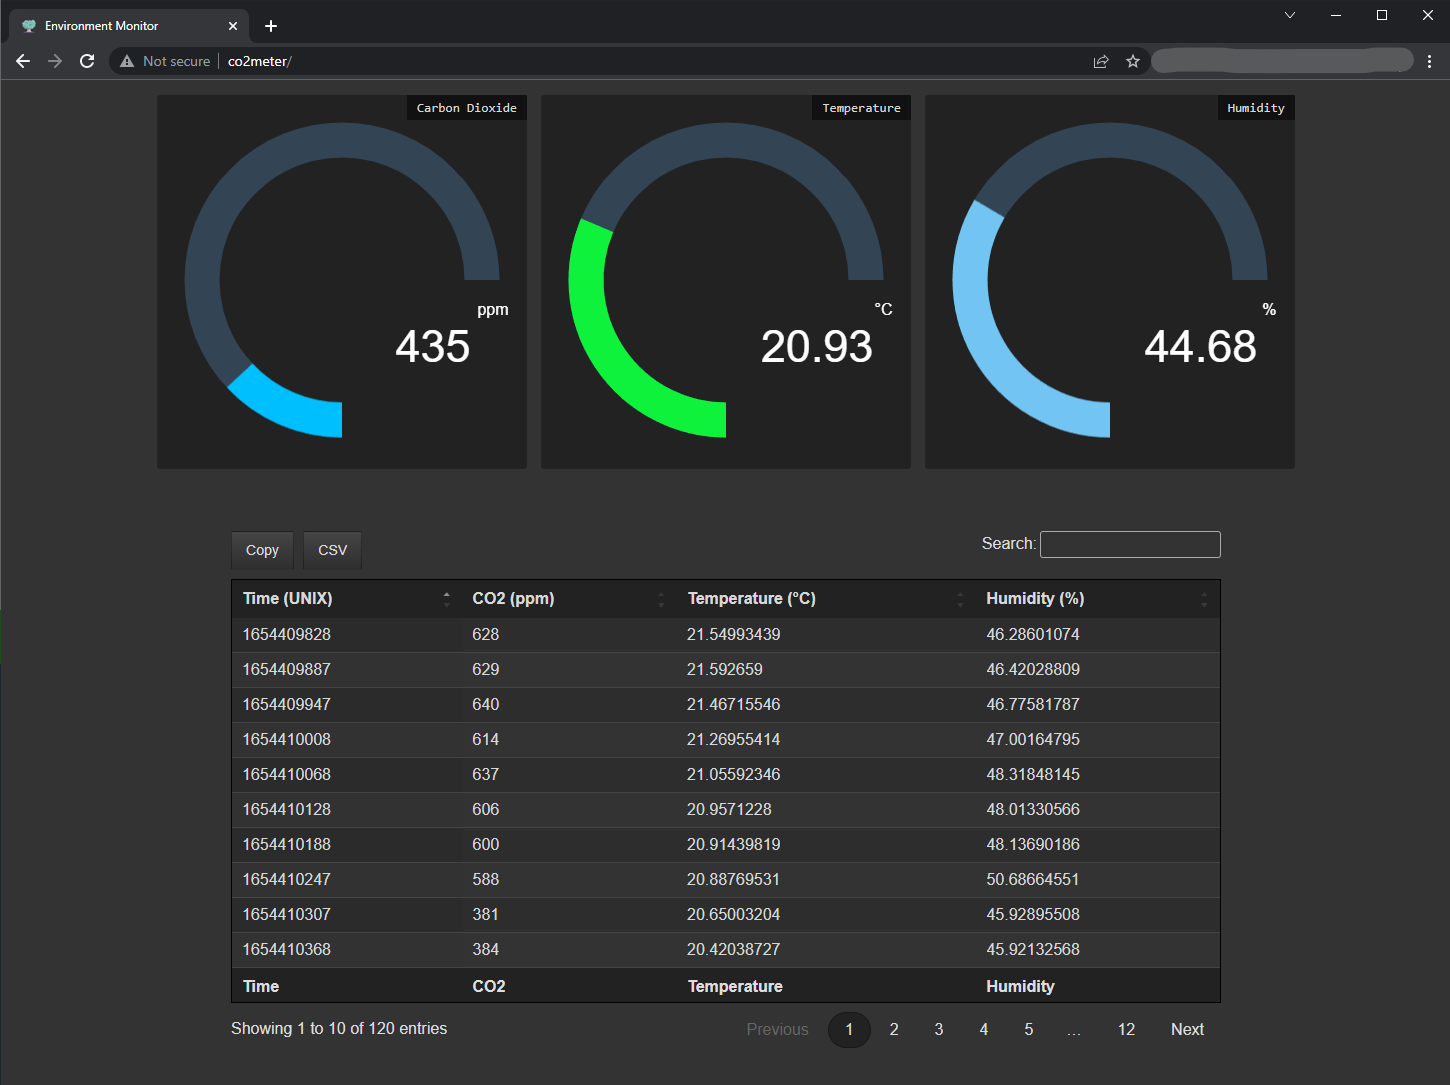Reload the co2meter page
The height and width of the screenshot is (1085, 1450).
click(x=87, y=61)
